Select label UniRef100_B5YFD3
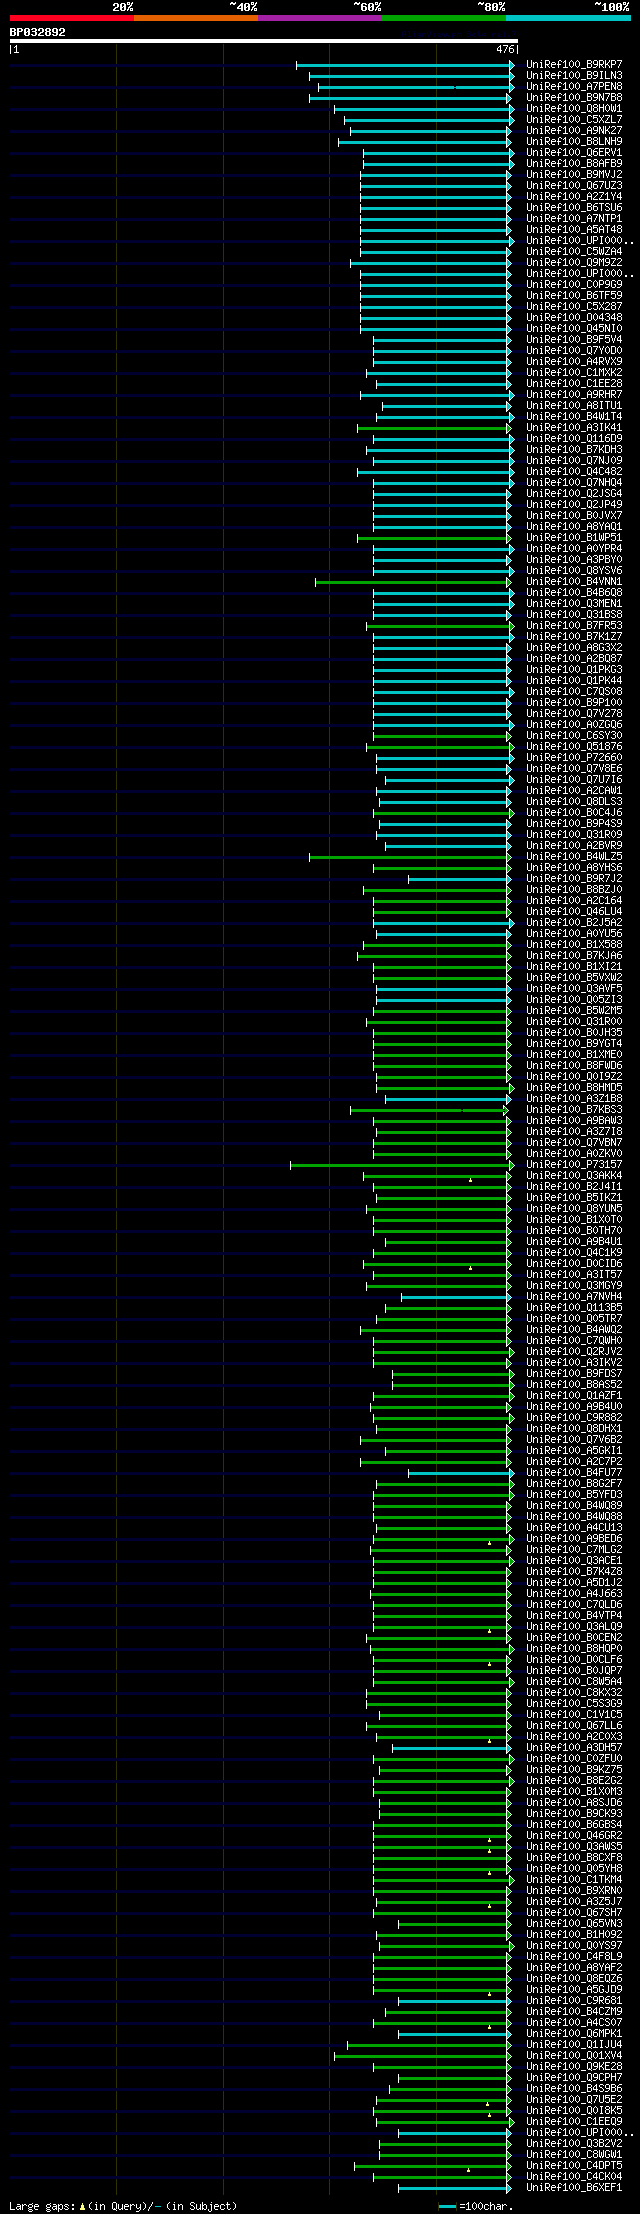This screenshot has width=640, height=2214. (574, 1494)
